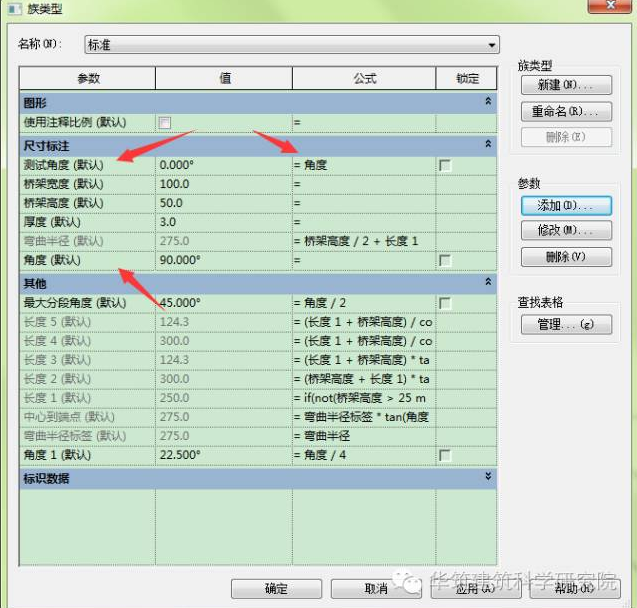The width and height of the screenshot is (637, 608).
Task: Click the 应用 apply button
Action: pyautogui.click(x=476, y=589)
